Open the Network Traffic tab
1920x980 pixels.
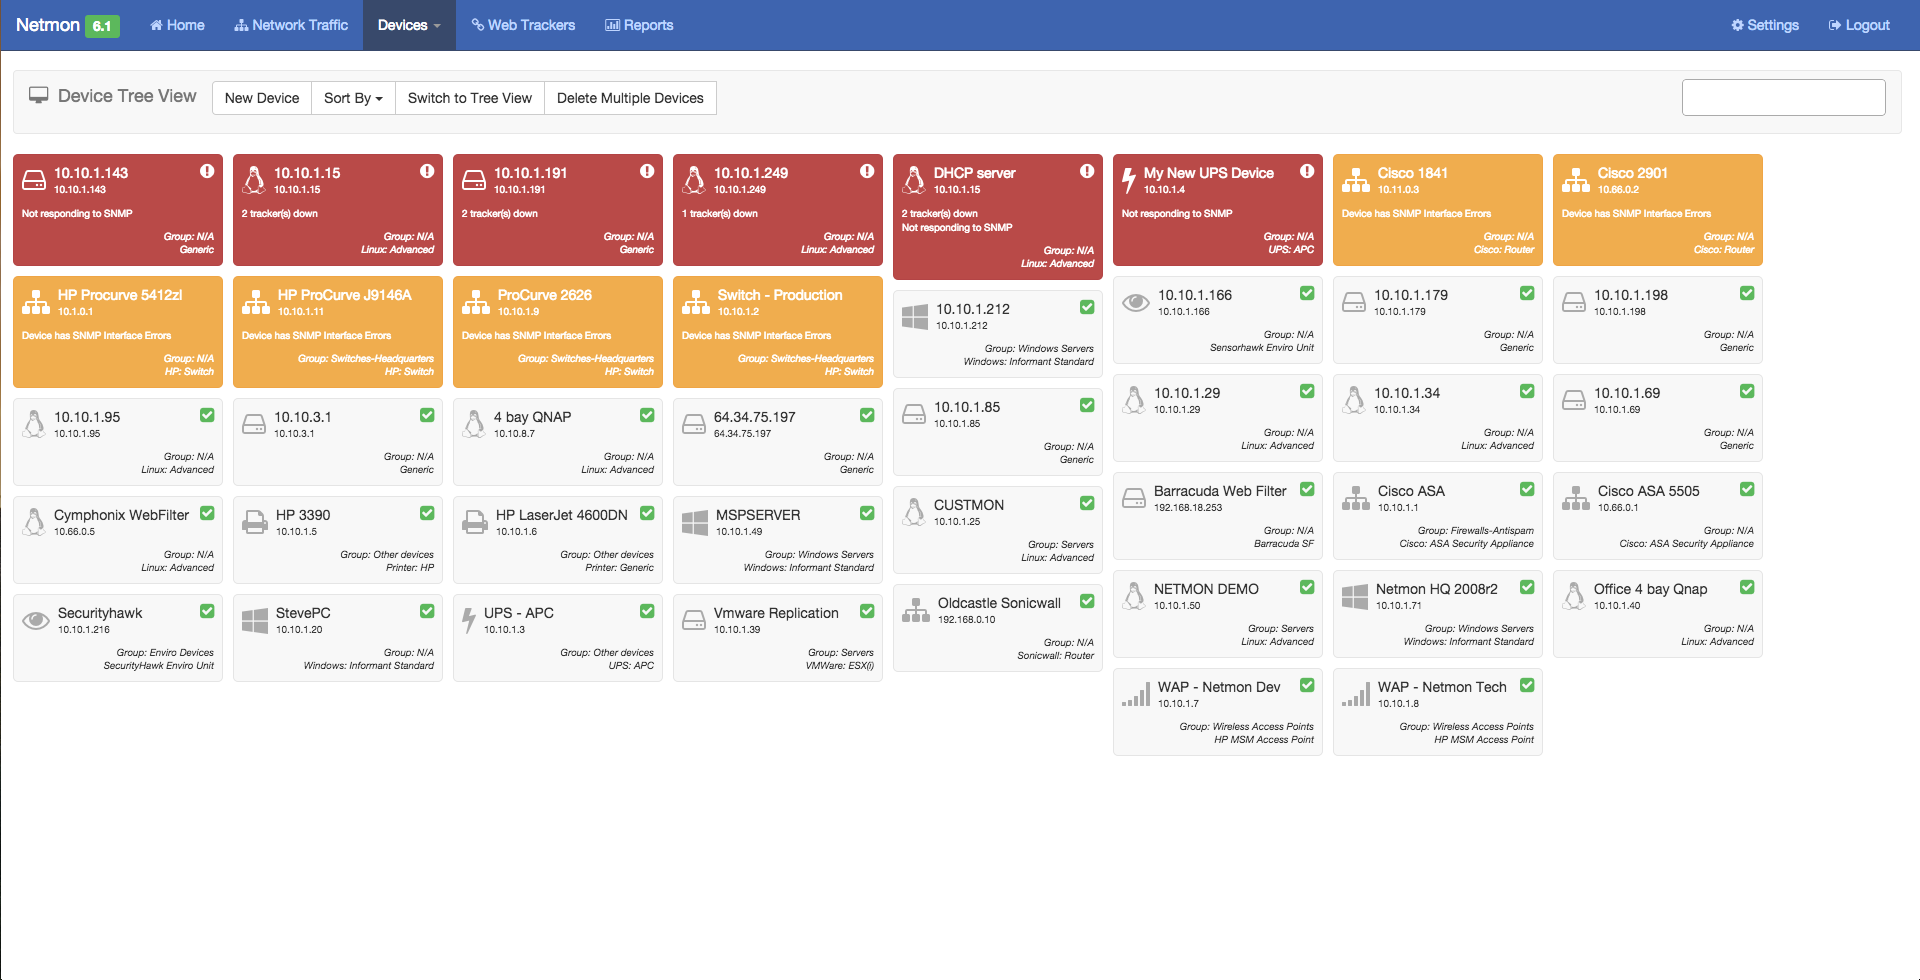coord(291,25)
